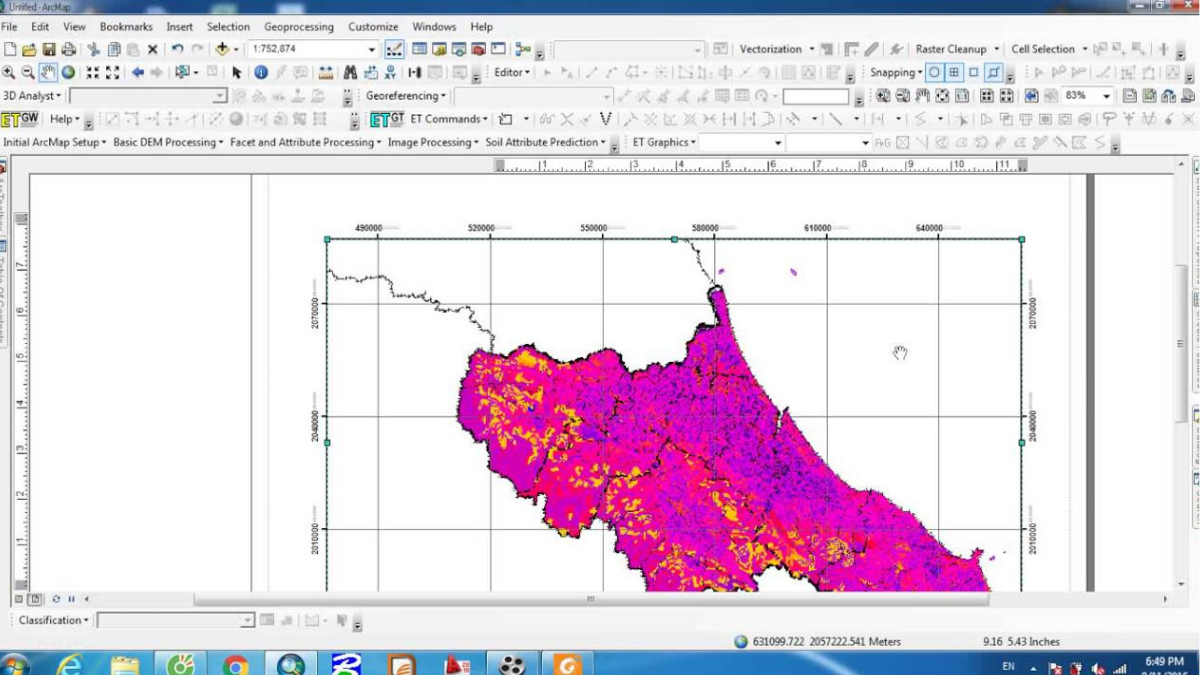The width and height of the screenshot is (1200, 675).
Task: Open Facet and Attribute Processing menu
Action: [x=306, y=142]
